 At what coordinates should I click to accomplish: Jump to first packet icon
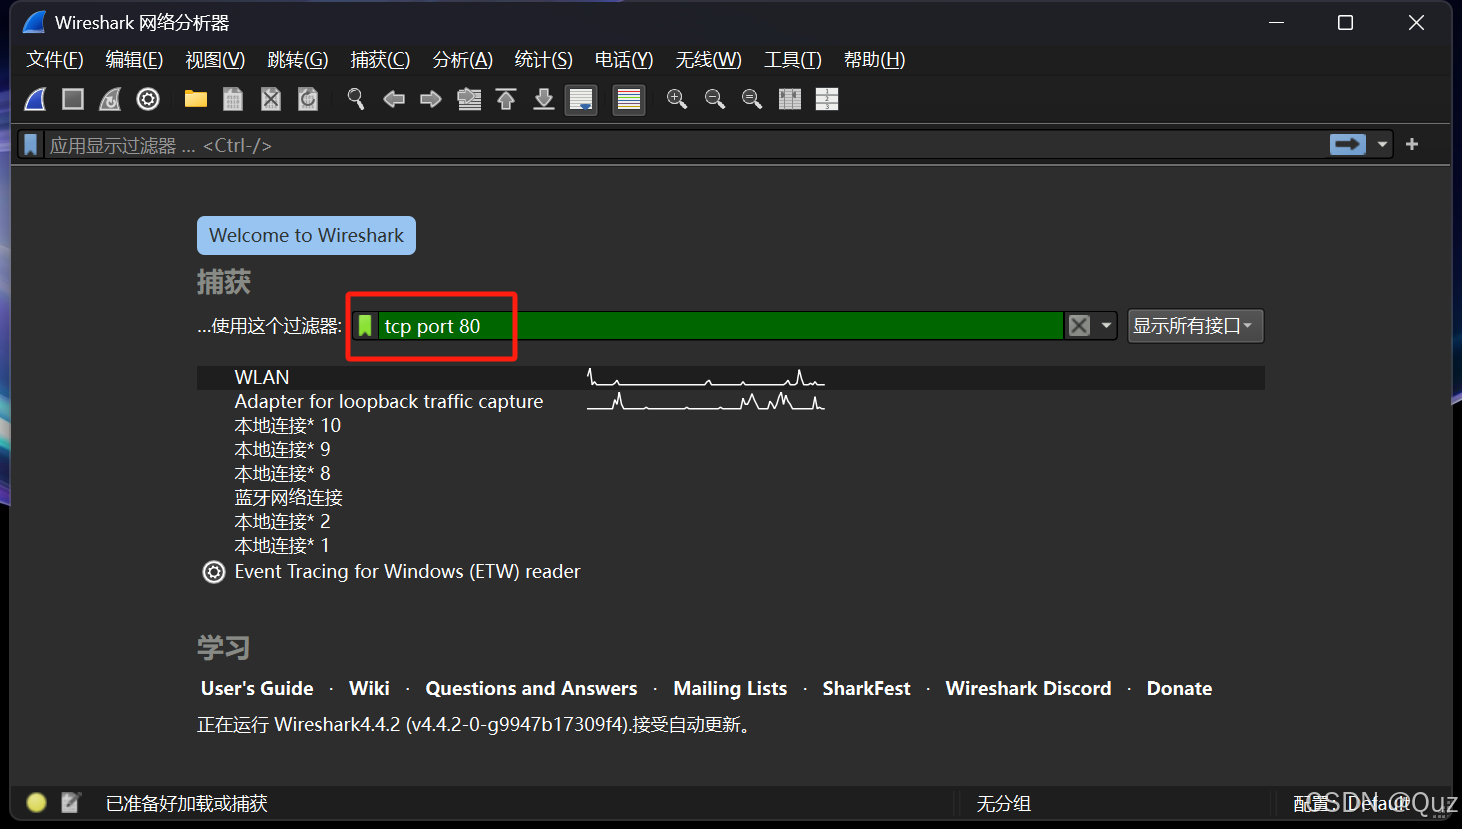pos(506,99)
